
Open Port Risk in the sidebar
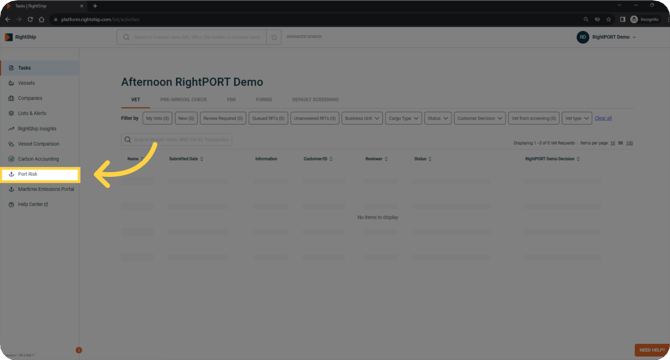(x=40, y=174)
